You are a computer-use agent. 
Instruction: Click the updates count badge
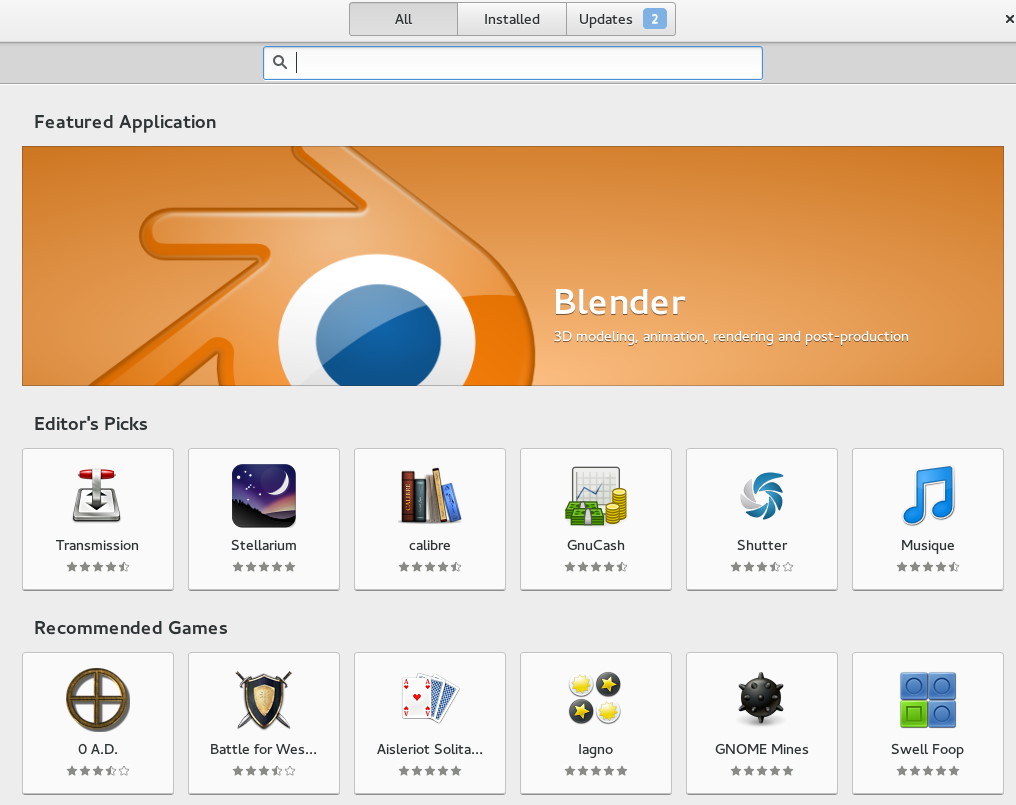[x=654, y=19]
